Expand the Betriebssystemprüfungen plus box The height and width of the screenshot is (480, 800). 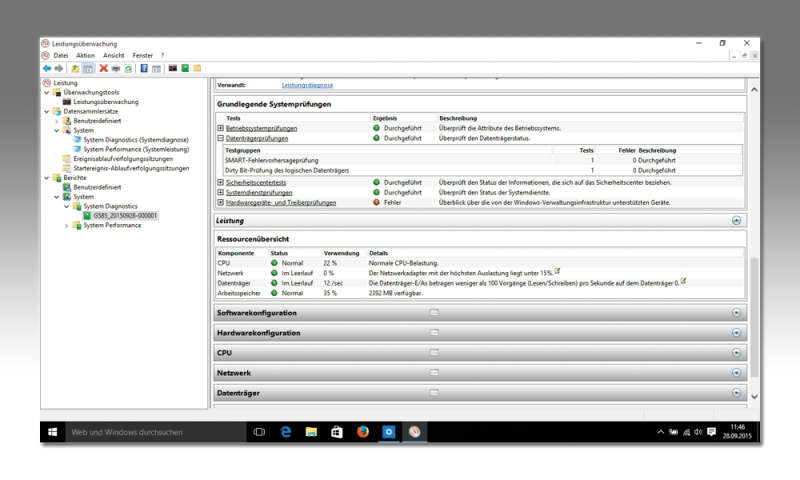pyautogui.click(x=220, y=128)
